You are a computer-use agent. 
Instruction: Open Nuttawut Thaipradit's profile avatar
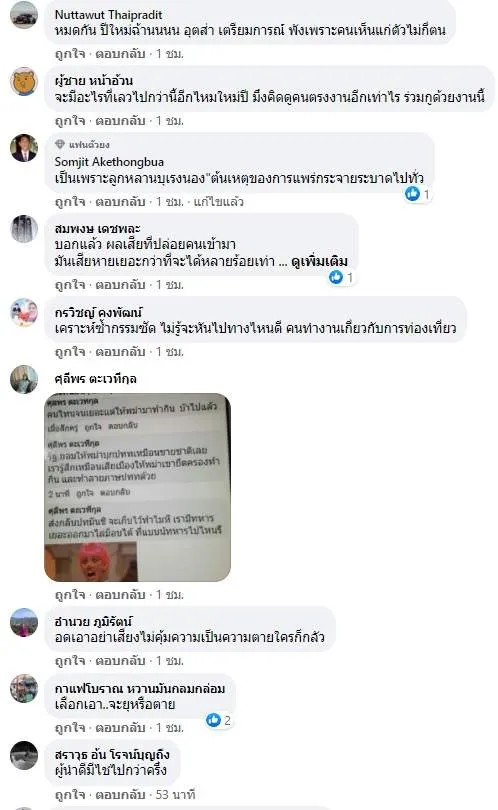[x=24, y=15]
